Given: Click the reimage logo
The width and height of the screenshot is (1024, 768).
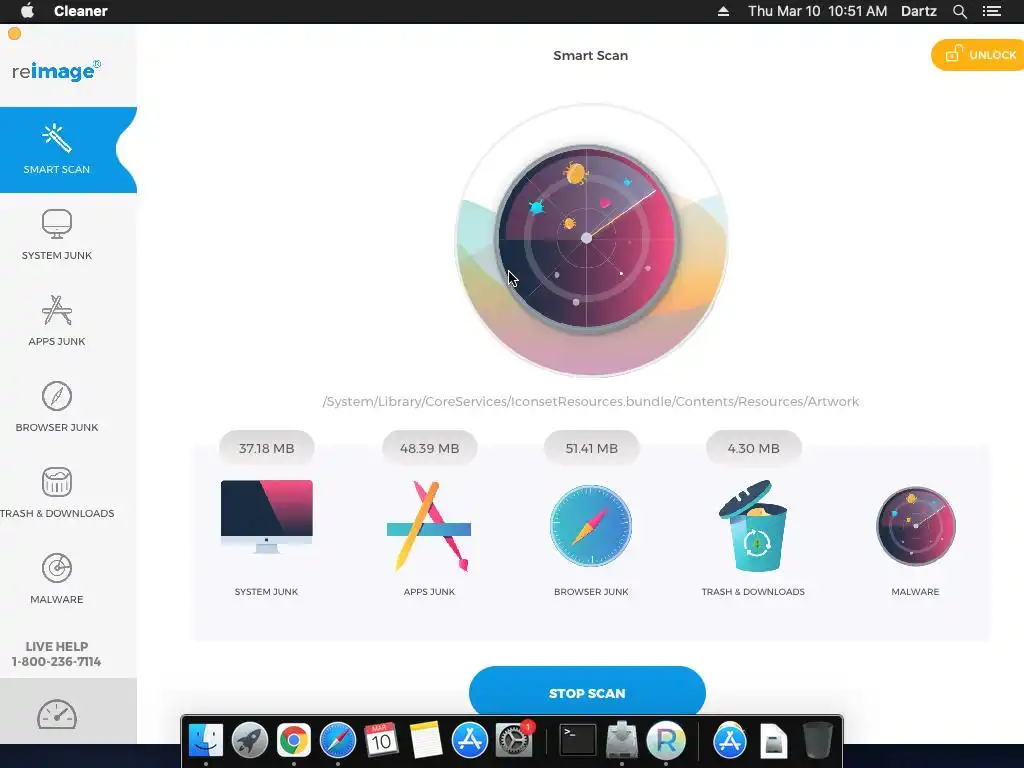Looking at the screenshot, I should [56, 71].
